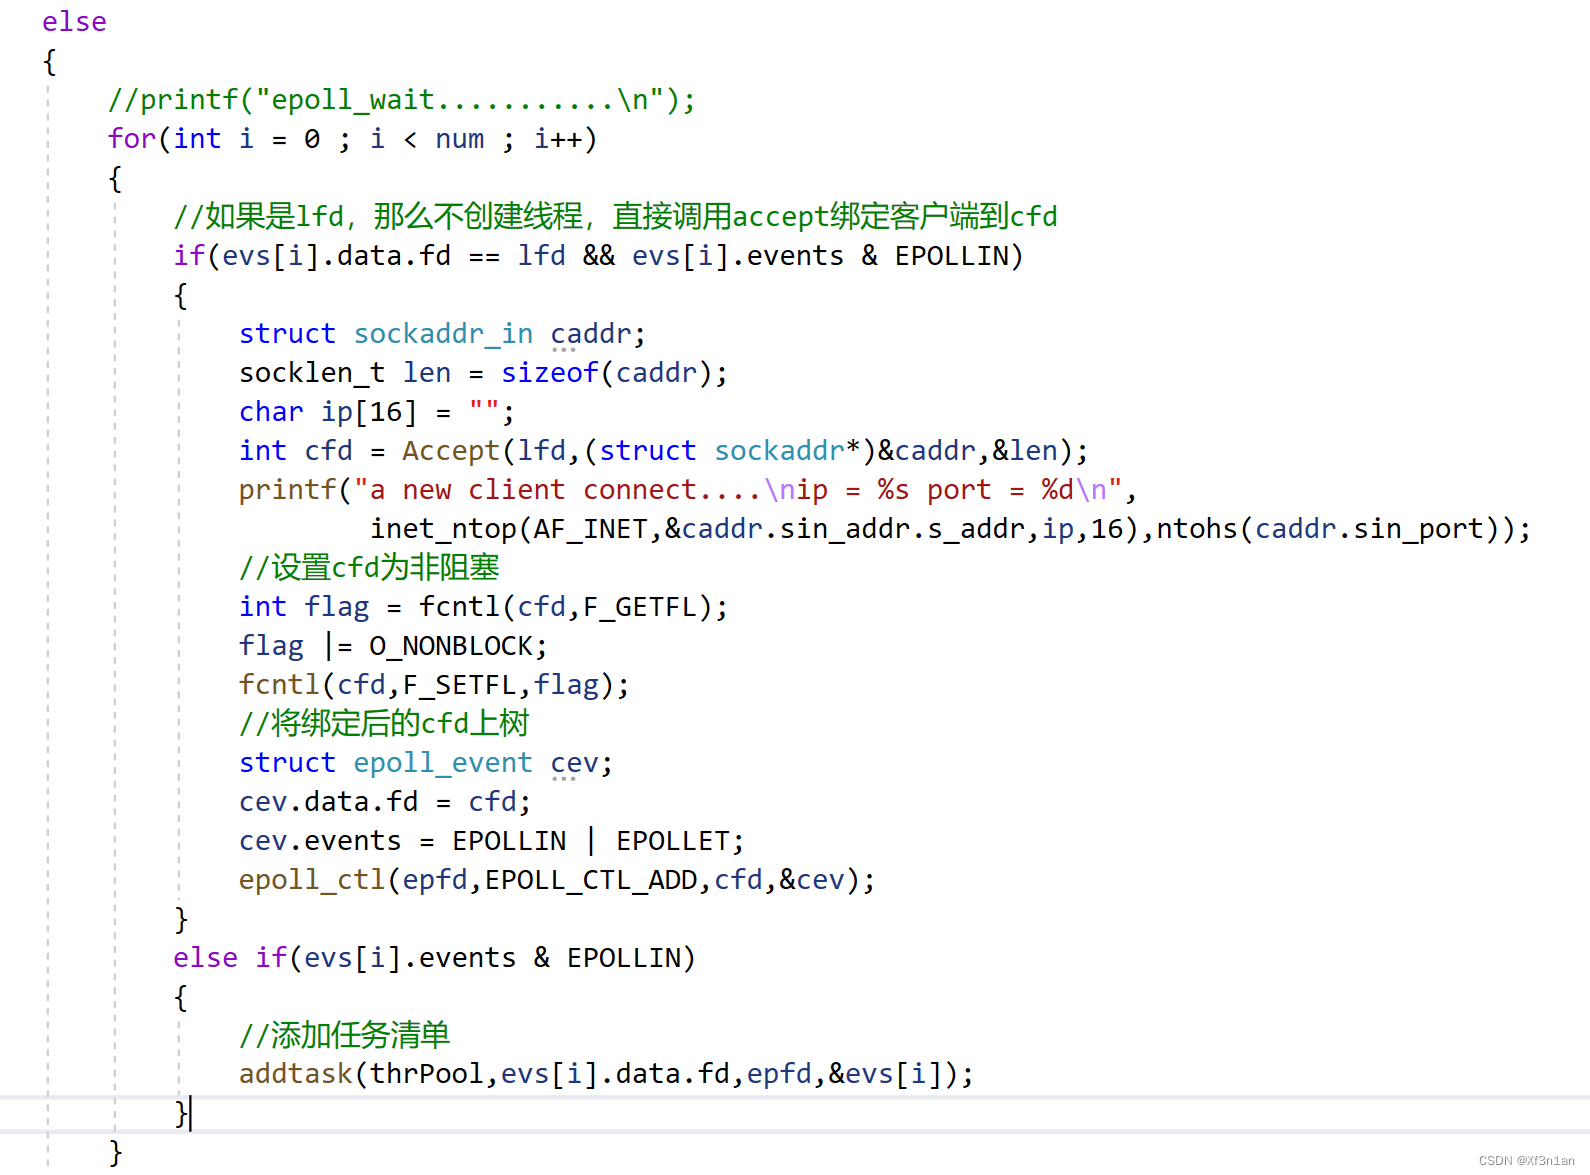Image resolution: width=1590 pixels, height=1175 pixels.
Task: Click 'epoll_ctl' function name
Action: click(312, 880)
